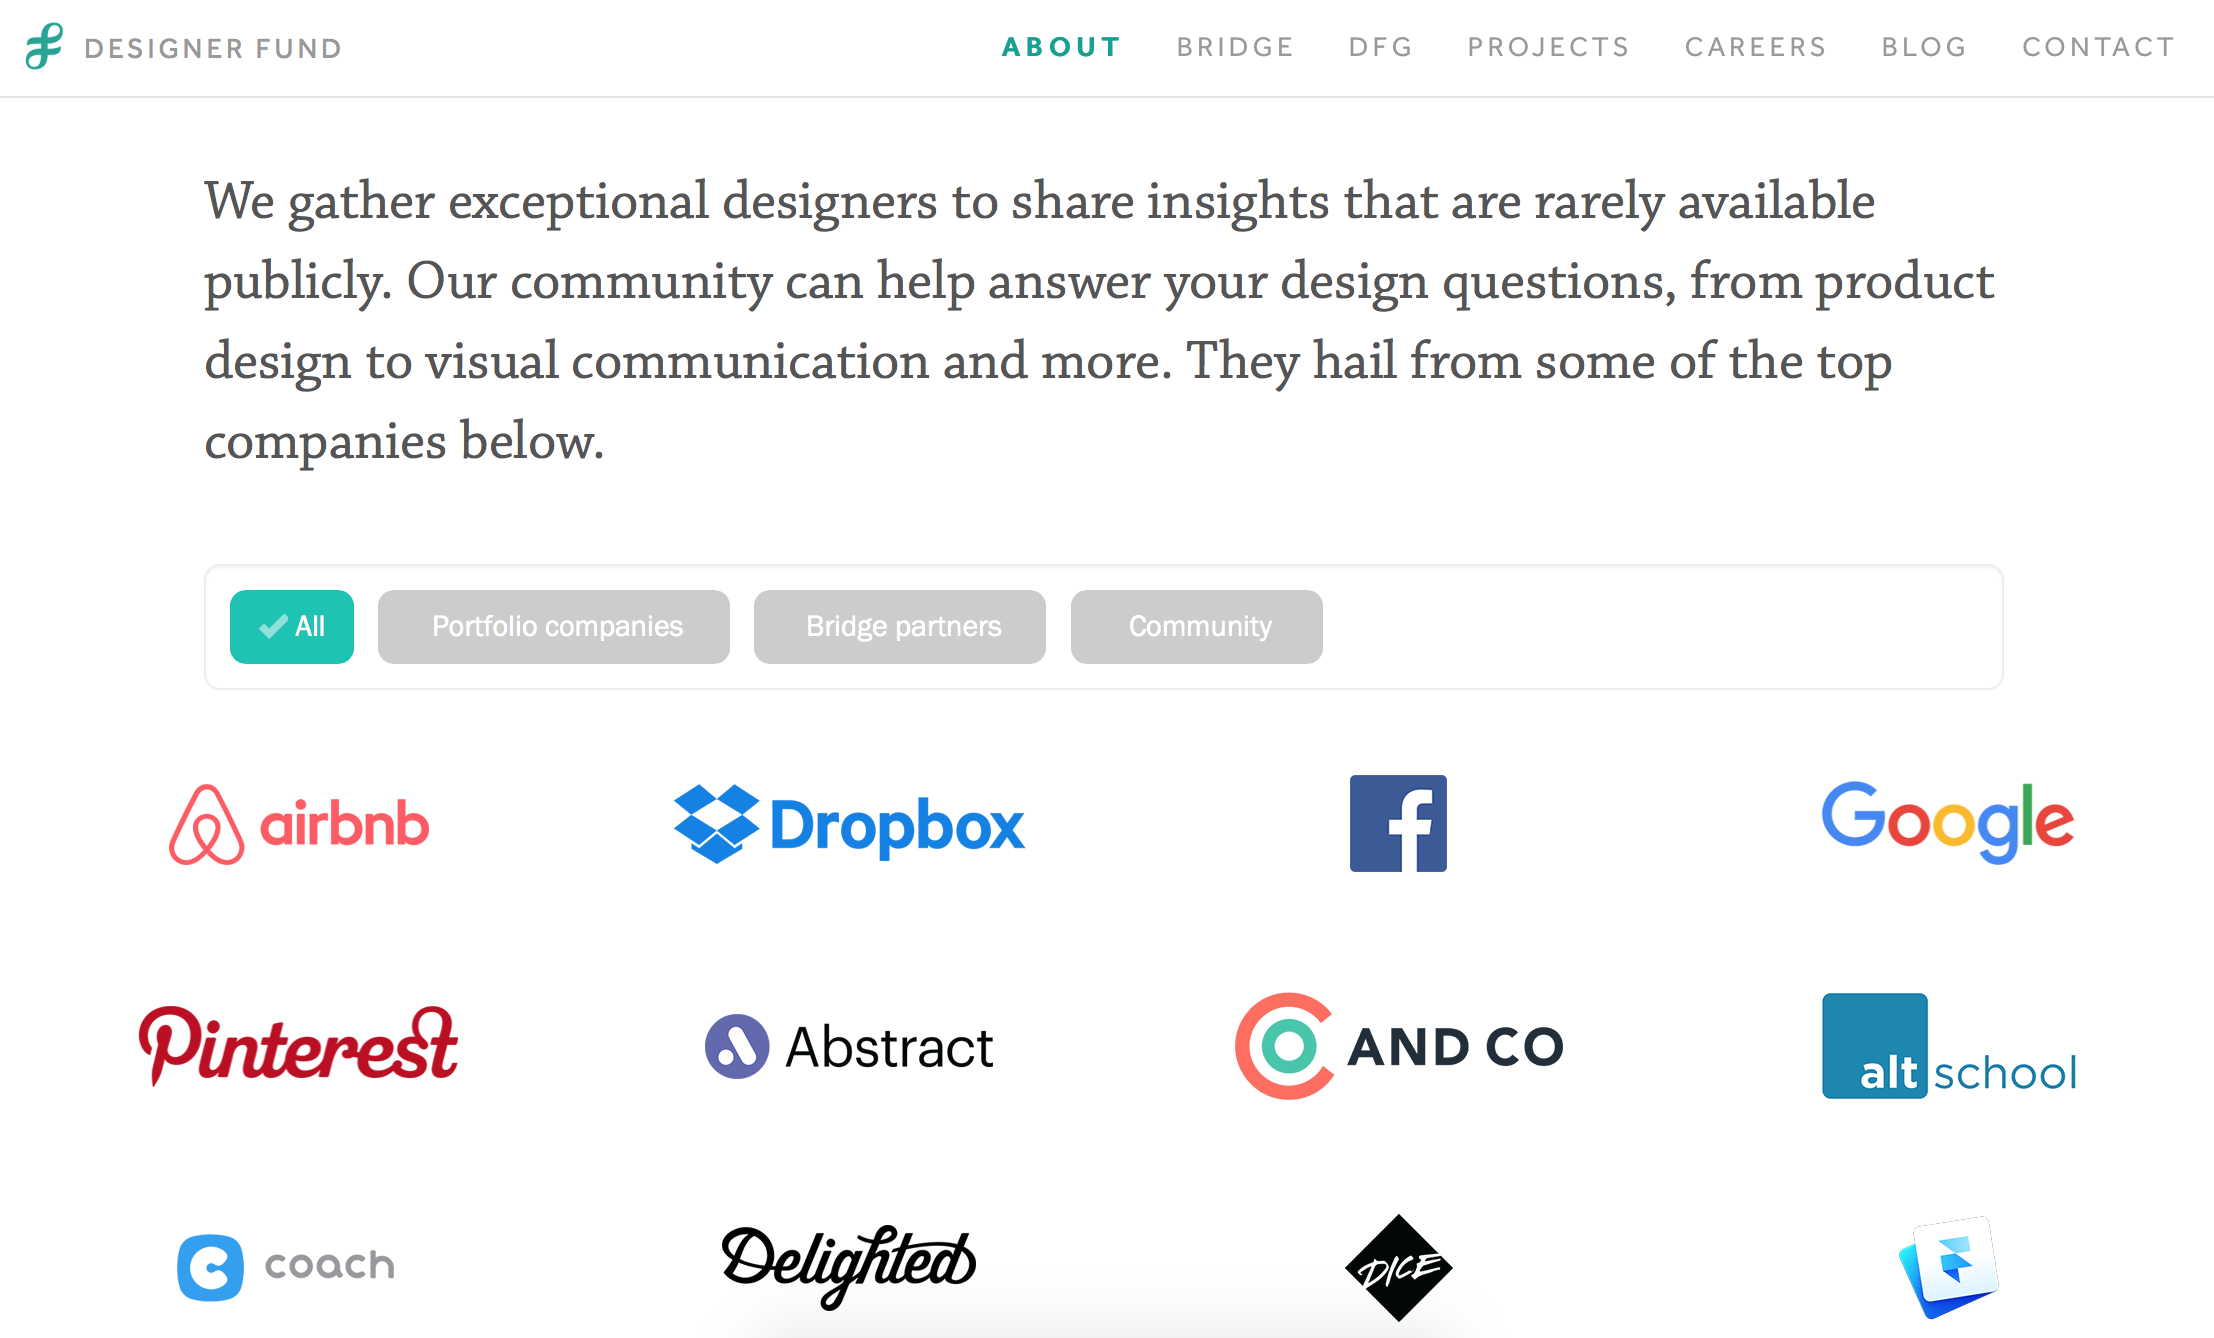Select the Abstract company logo
The image size is (2214, 1338).
pyautogui.click(x=849, y=1047)
